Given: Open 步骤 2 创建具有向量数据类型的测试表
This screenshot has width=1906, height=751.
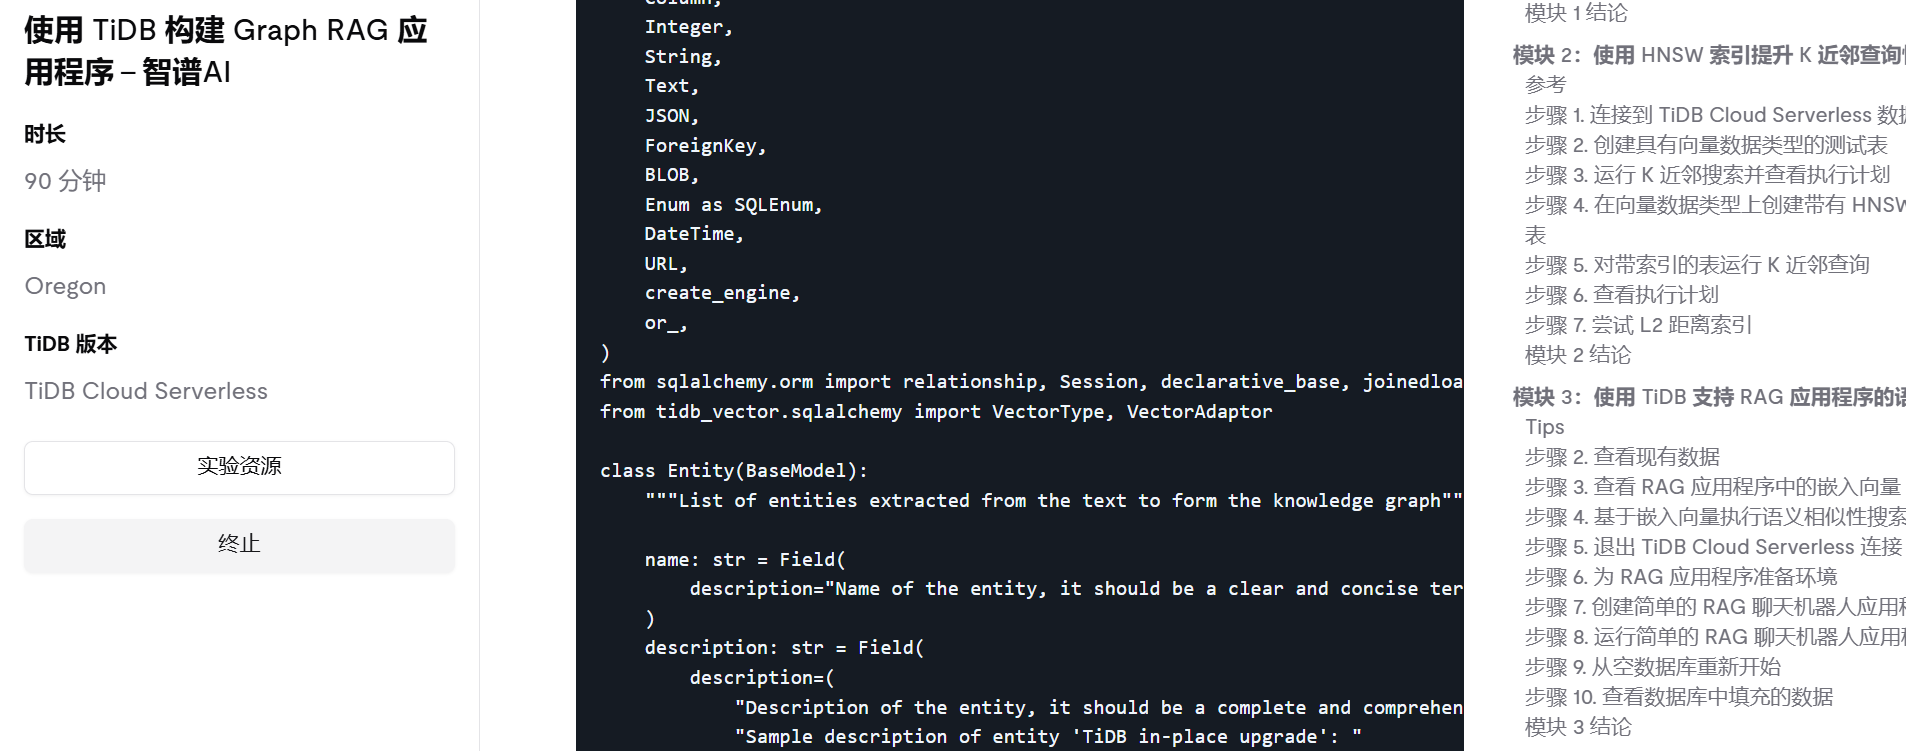Looking at the screenshot, I should pos(1706,145).
